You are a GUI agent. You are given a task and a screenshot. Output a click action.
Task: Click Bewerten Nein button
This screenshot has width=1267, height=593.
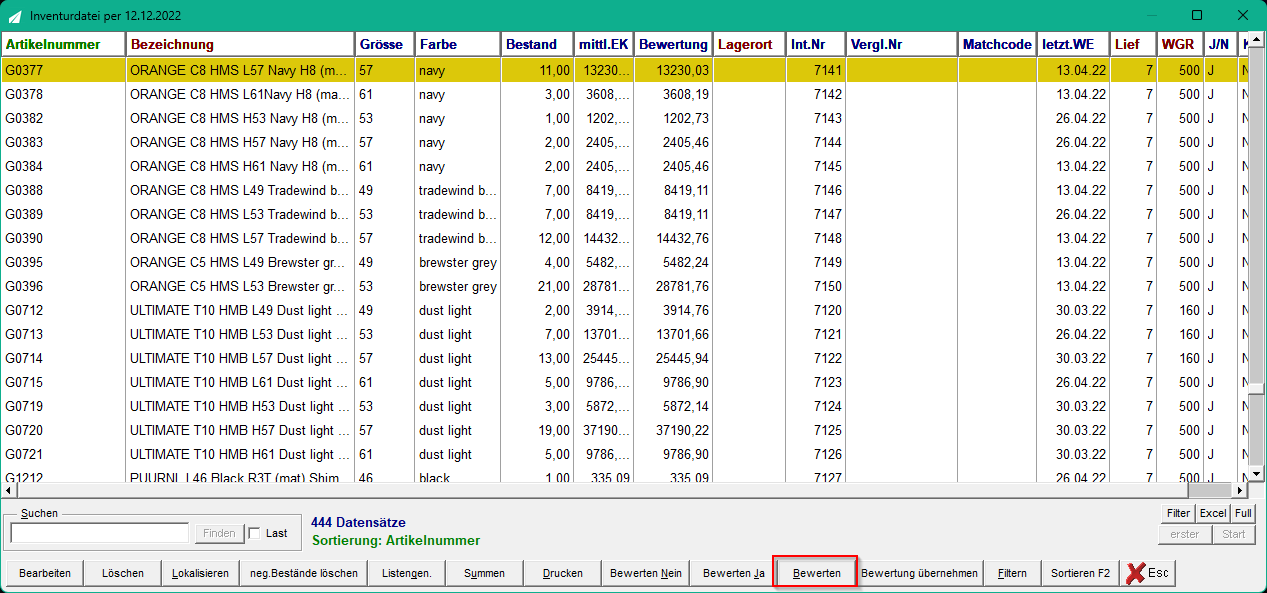point(646,573)
